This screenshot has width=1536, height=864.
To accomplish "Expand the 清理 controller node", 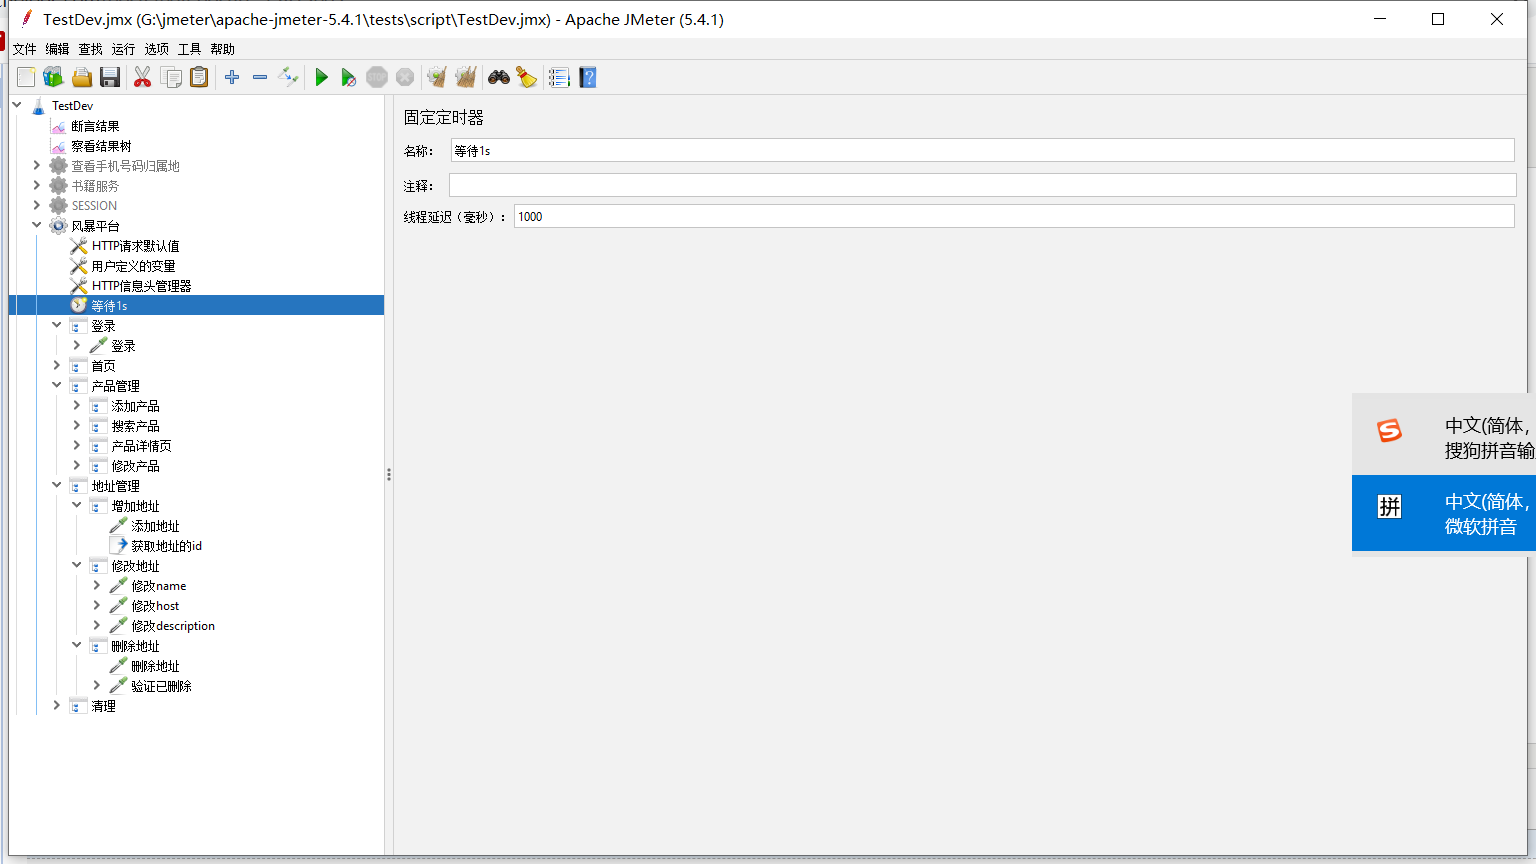I will click(x=57, y=705).
